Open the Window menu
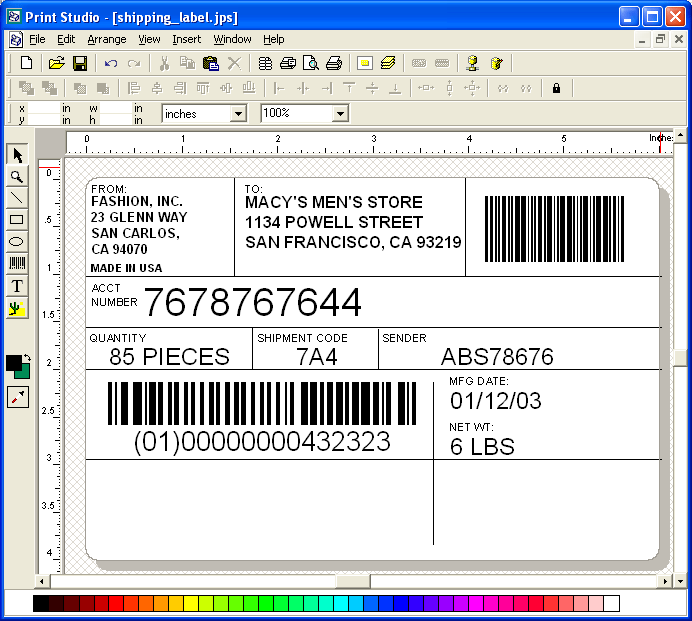This screenshot has width=692, height=621. point(233,39)
